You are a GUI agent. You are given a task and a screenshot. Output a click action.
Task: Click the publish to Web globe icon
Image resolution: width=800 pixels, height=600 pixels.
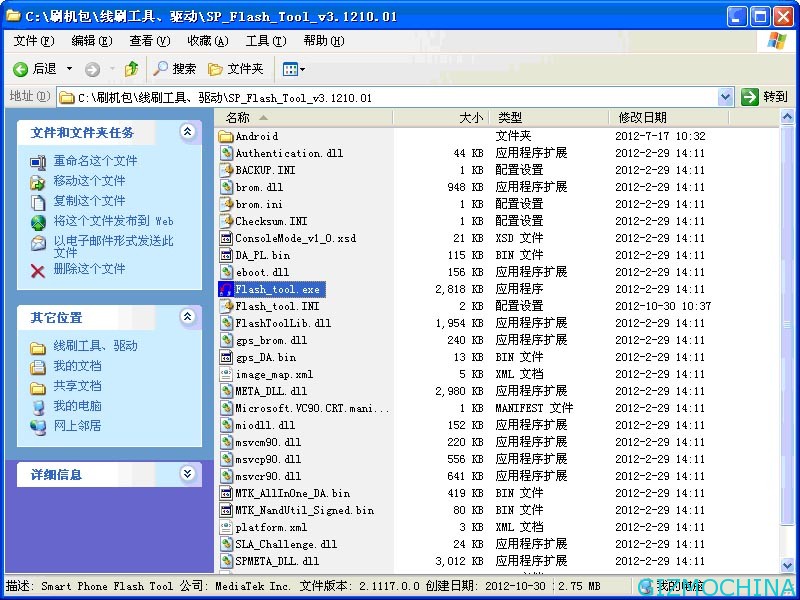click(38, 222)
